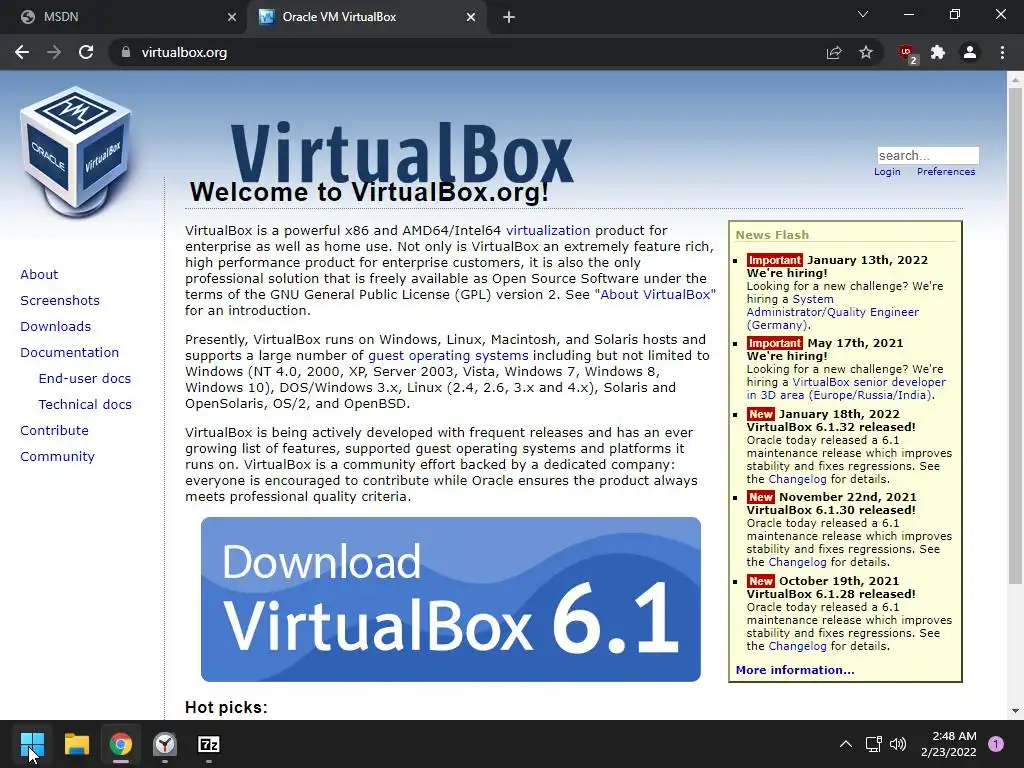Screen dimensions: 1024x768
Task: Open Technical docs link
Action: click(85, 404)
